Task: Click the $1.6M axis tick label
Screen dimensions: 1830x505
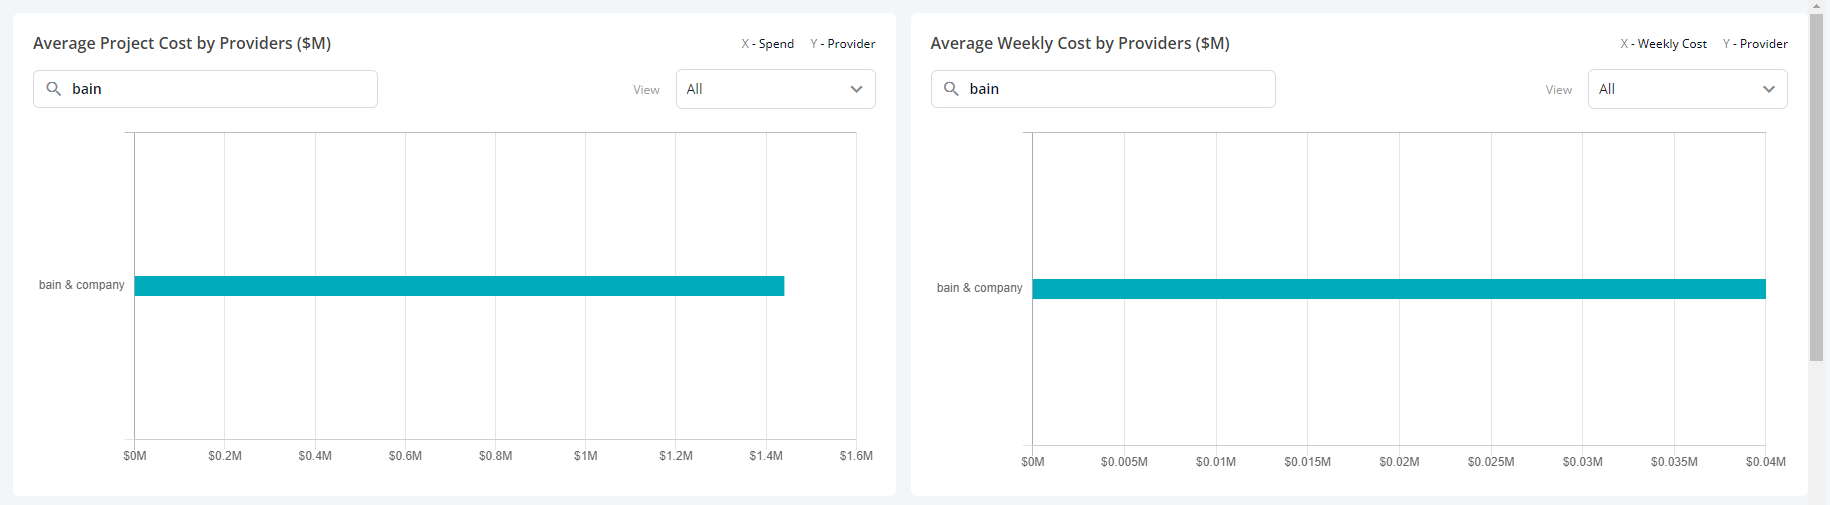Action: [x=856, y=456]
